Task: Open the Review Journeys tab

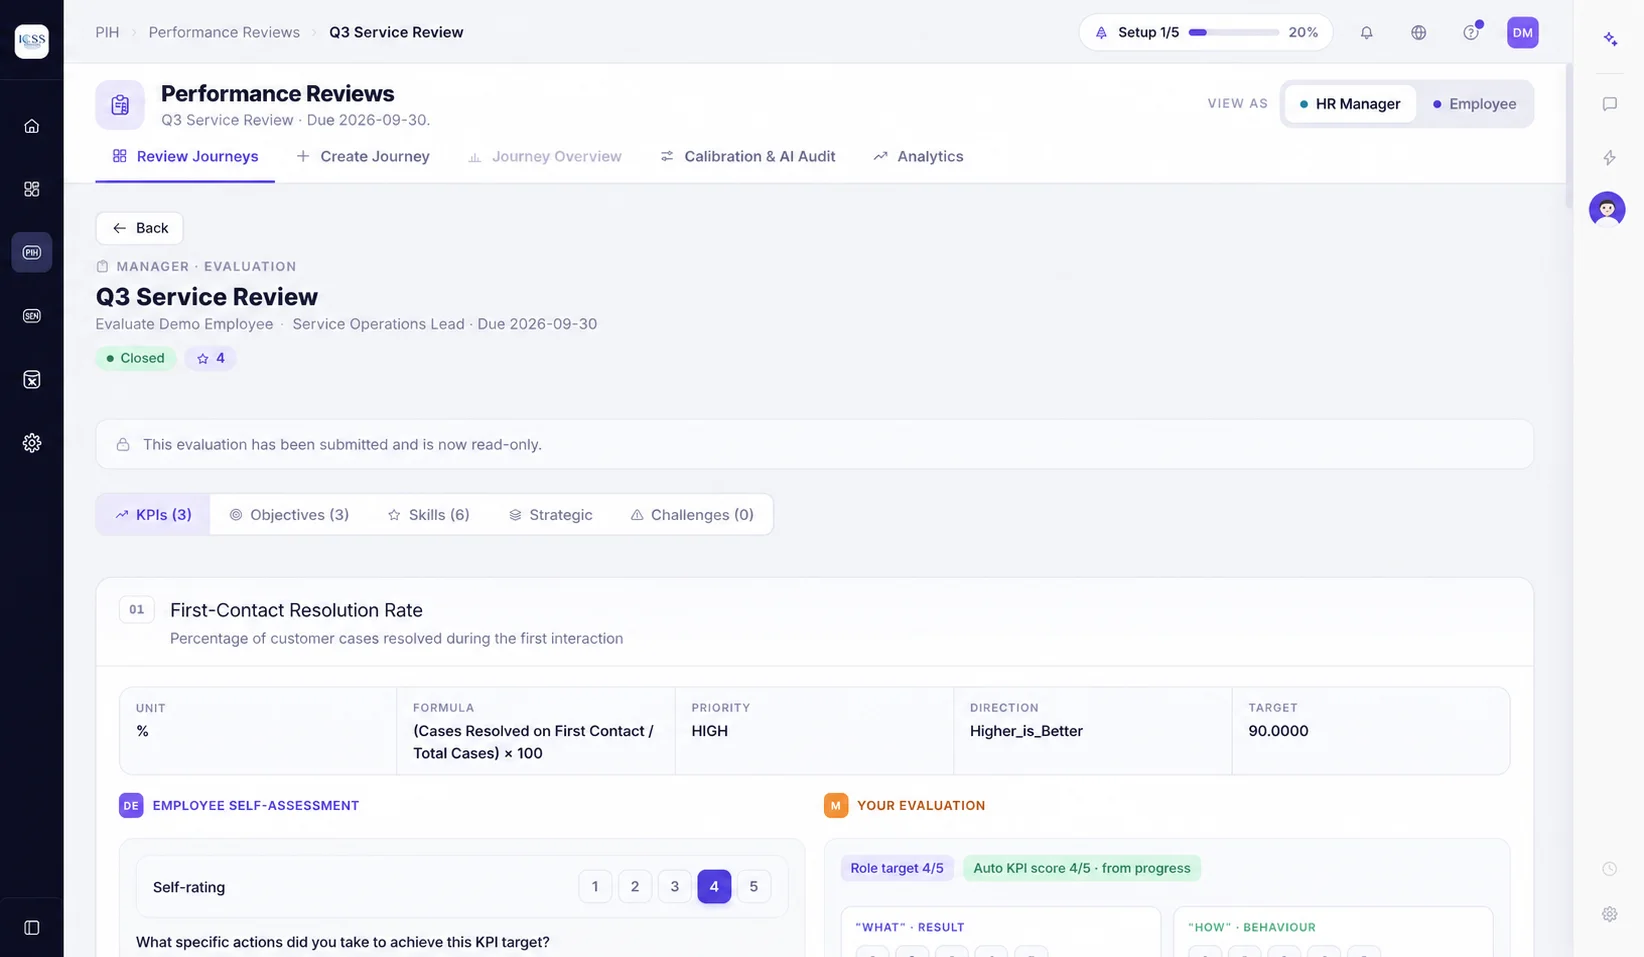Action: pos(185,156)
